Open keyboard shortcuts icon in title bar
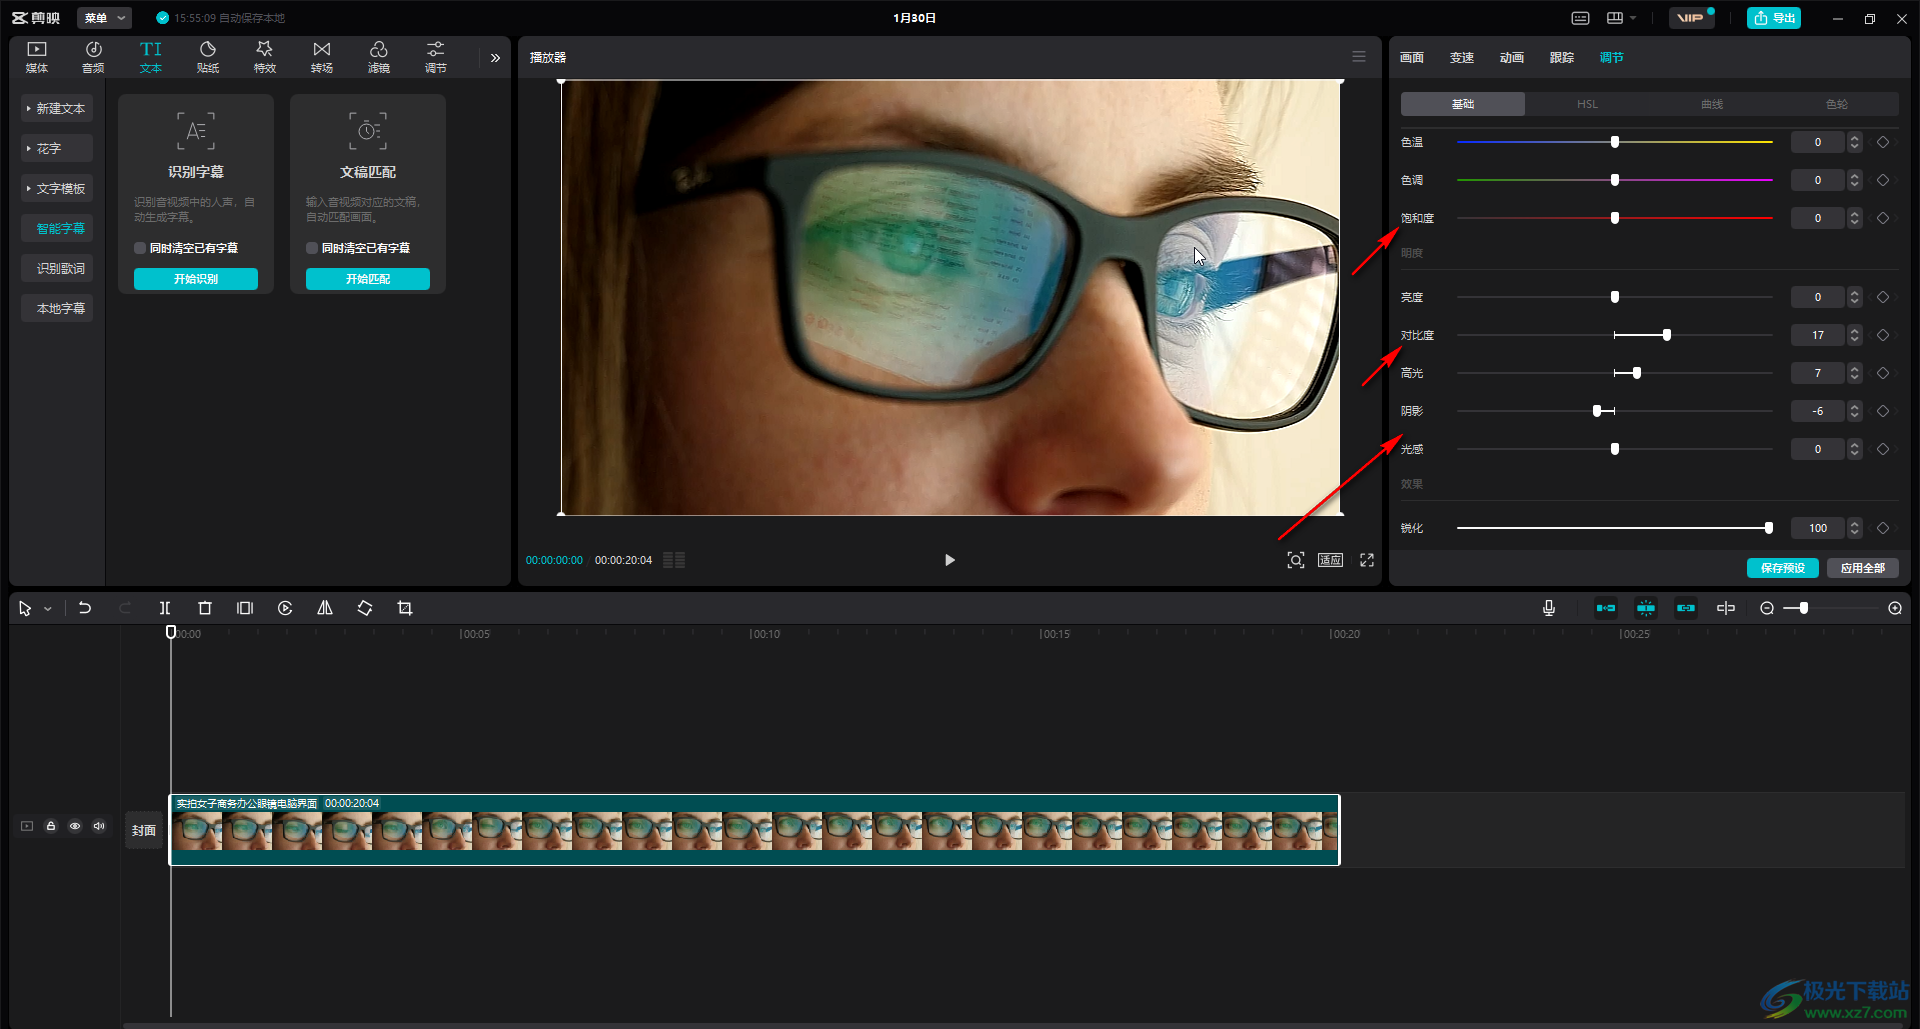Image resolution: width=1920 pixels, height=1029 pixels. [1581, 18]
